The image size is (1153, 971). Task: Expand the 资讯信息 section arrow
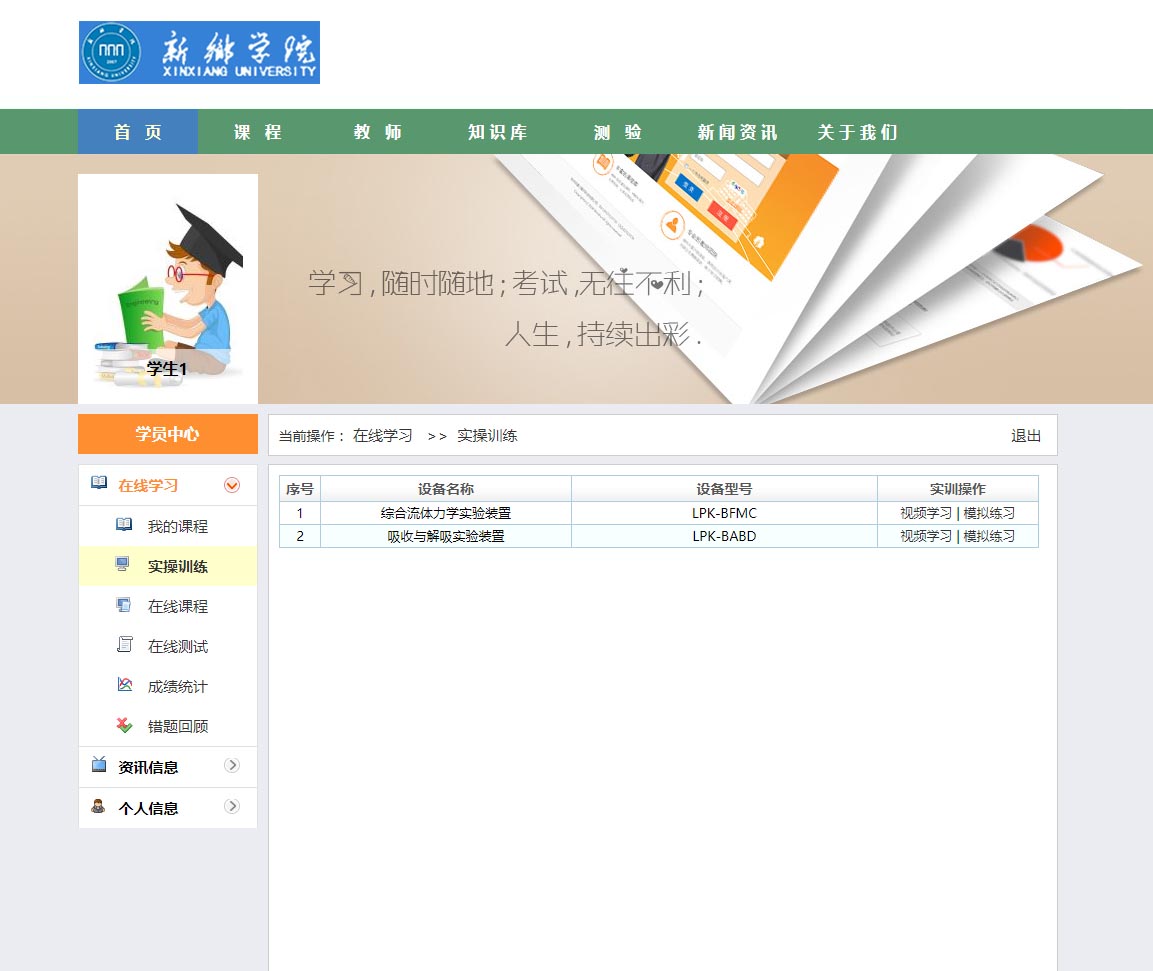[232, 766]
